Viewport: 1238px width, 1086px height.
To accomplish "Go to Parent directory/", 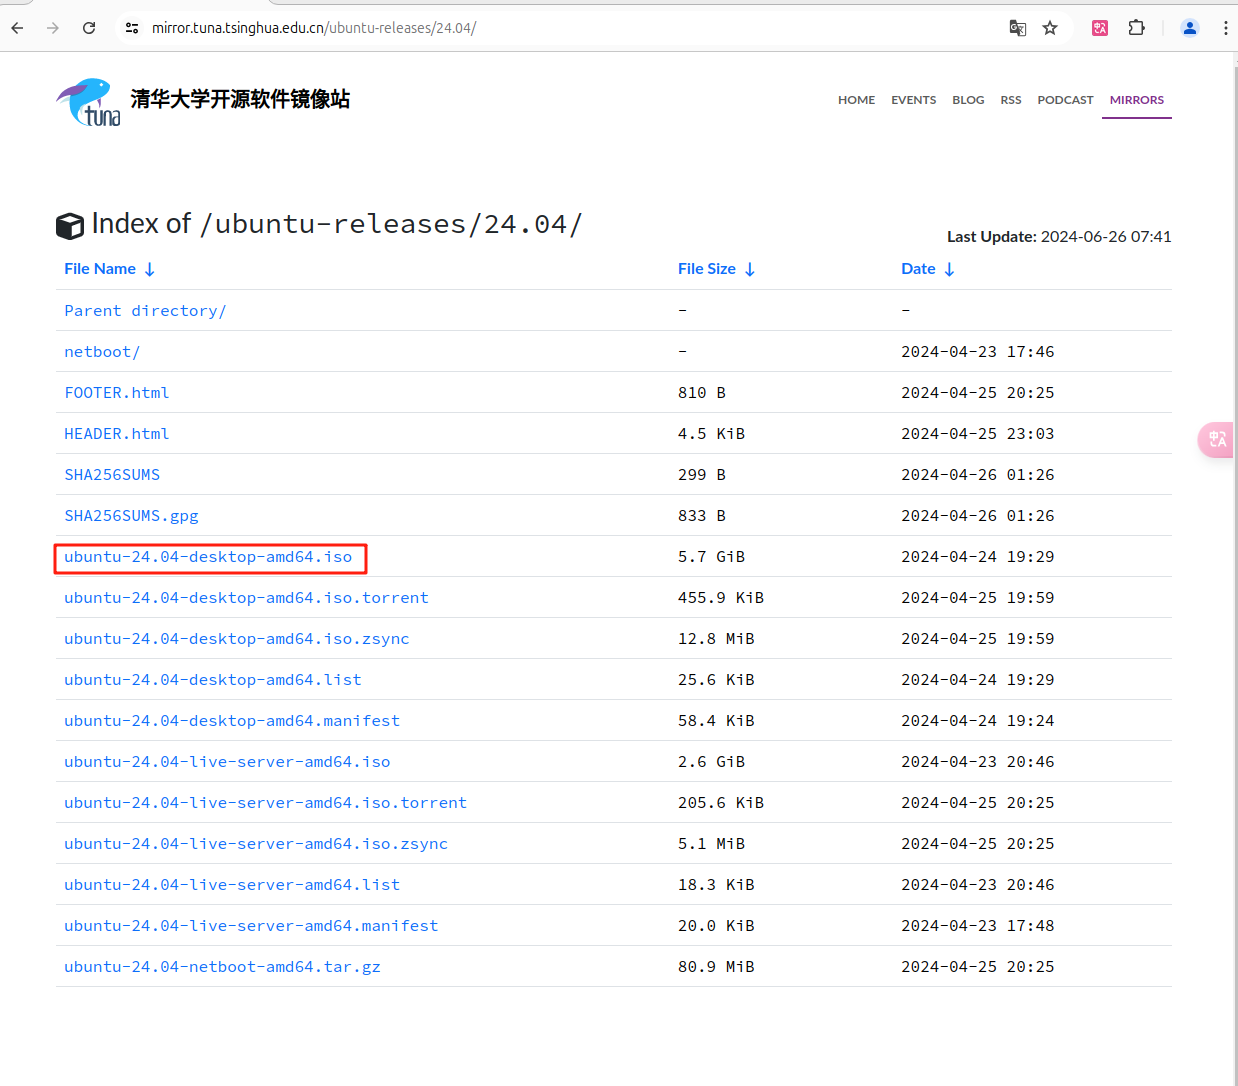I will [x=145, y=311].
